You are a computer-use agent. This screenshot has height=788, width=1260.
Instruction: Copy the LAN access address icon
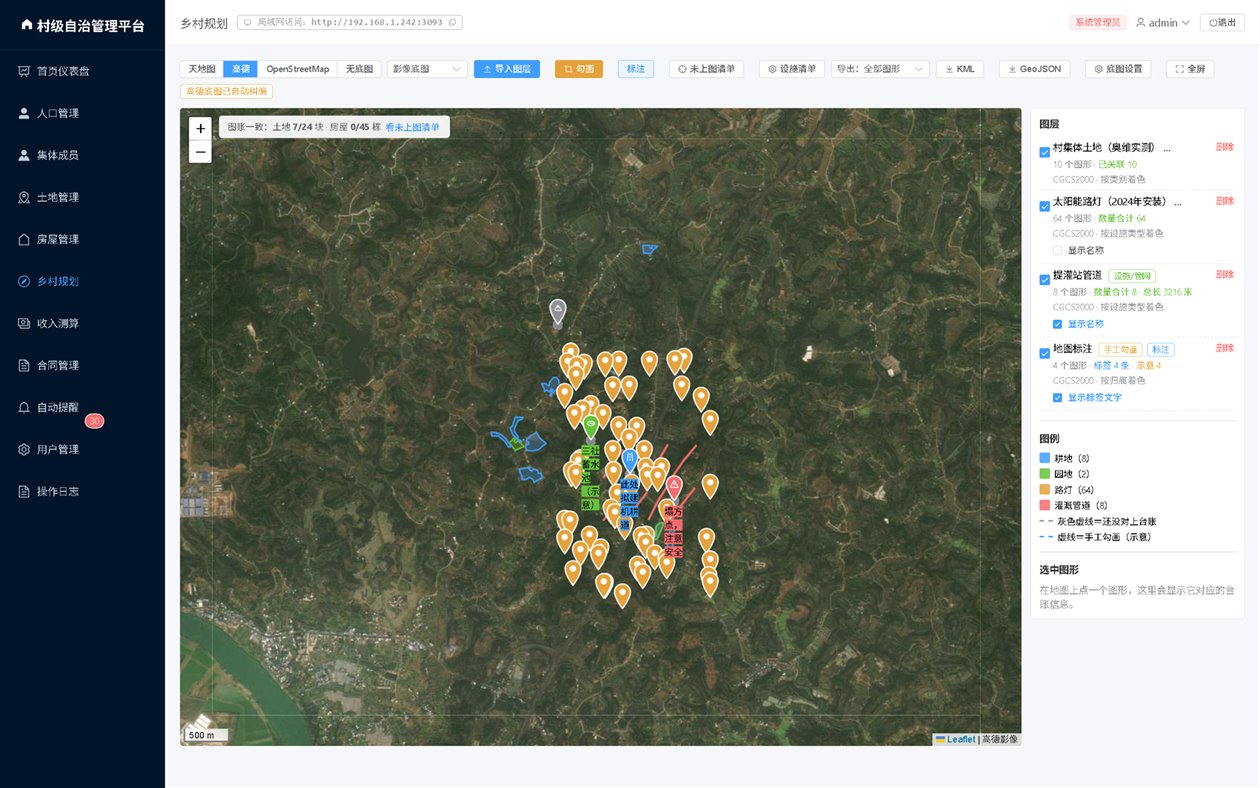[453, 22]
